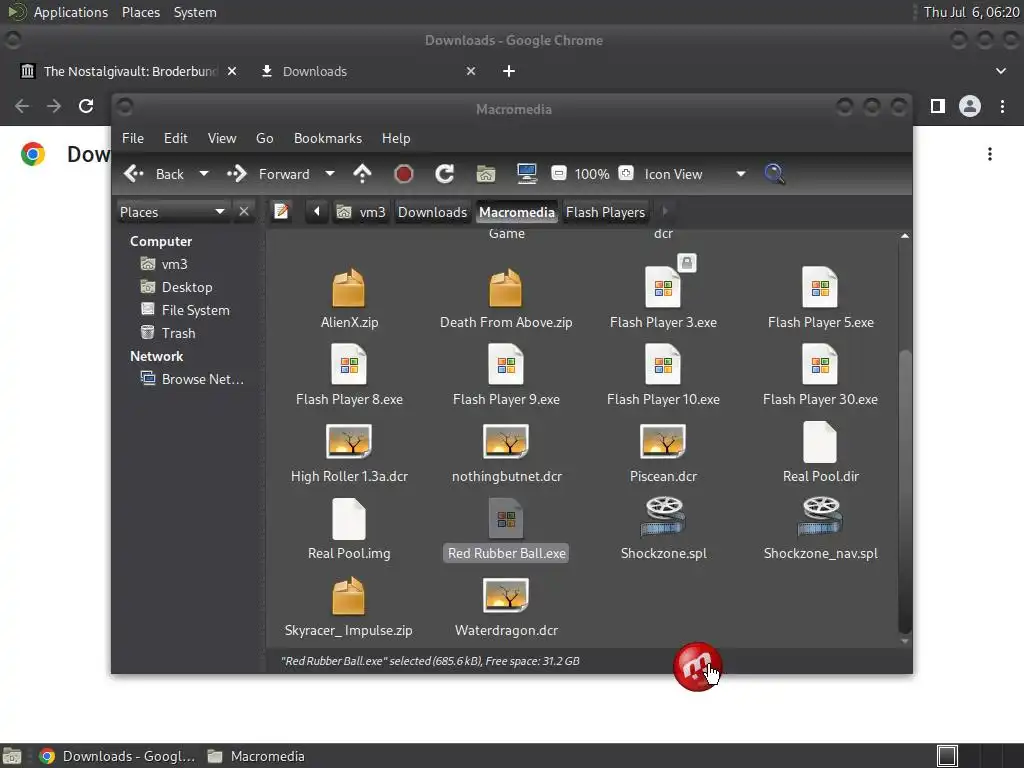Open the Applications menu in top panel
The image size is (1024, 768).
[71, 12]
